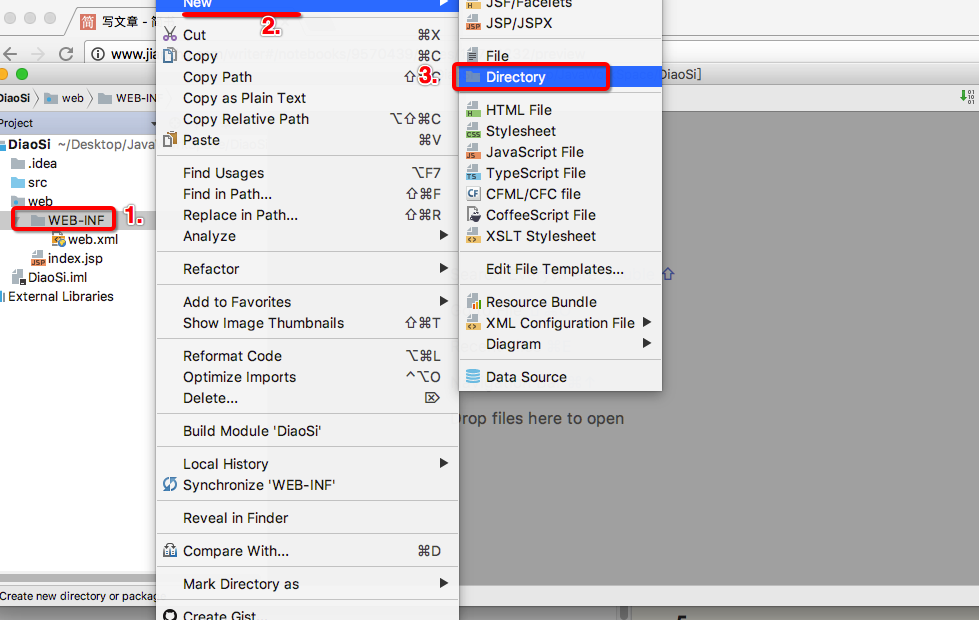Click the CoffeeScript File icon
Screen dimensions: 979x620
(473, 214)
